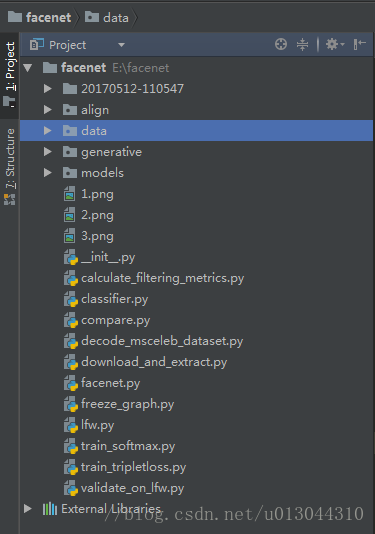The width and height of the screenshot is (375, 534).
Task: Open the Project view dropdown arrow
Action: click(x=121, y=45)
